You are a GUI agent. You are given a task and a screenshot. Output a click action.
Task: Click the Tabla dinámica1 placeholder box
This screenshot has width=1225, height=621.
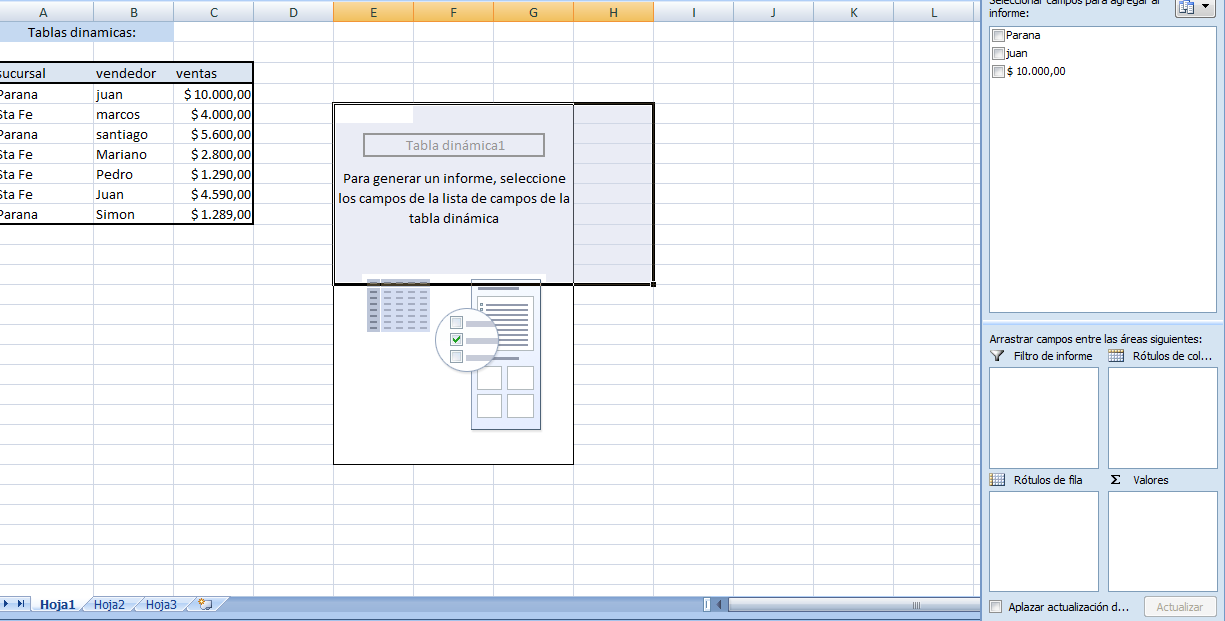[454, 145]
